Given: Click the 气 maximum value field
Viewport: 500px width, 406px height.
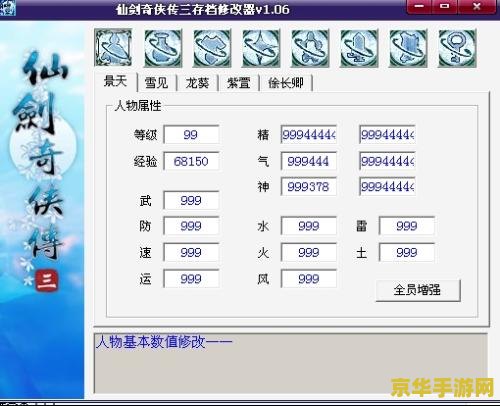Looking at the screenshot, I should coord(387,161).
